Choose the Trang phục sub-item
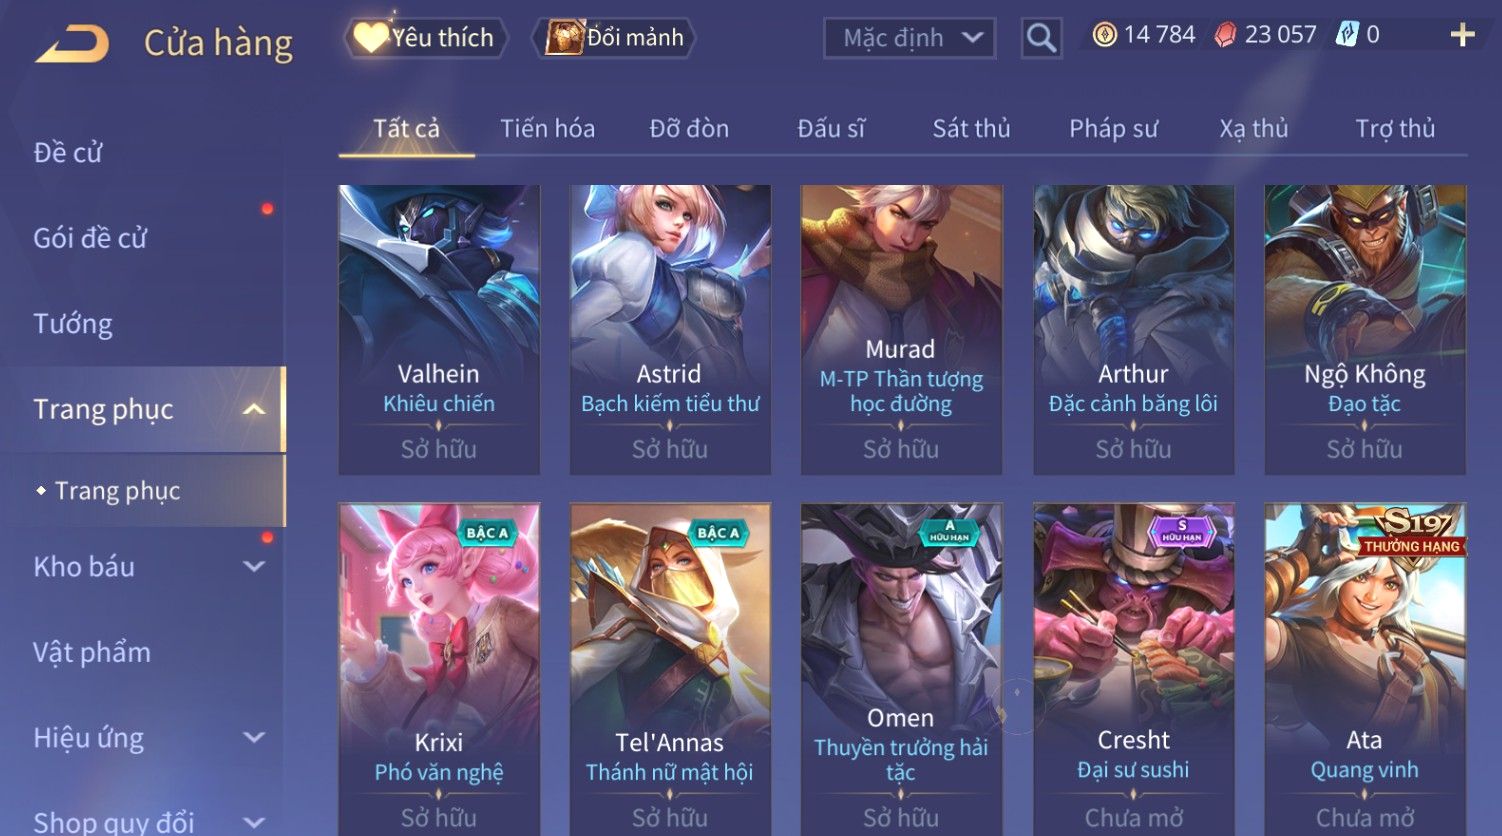1502x836 pixels. click(117, 491)
